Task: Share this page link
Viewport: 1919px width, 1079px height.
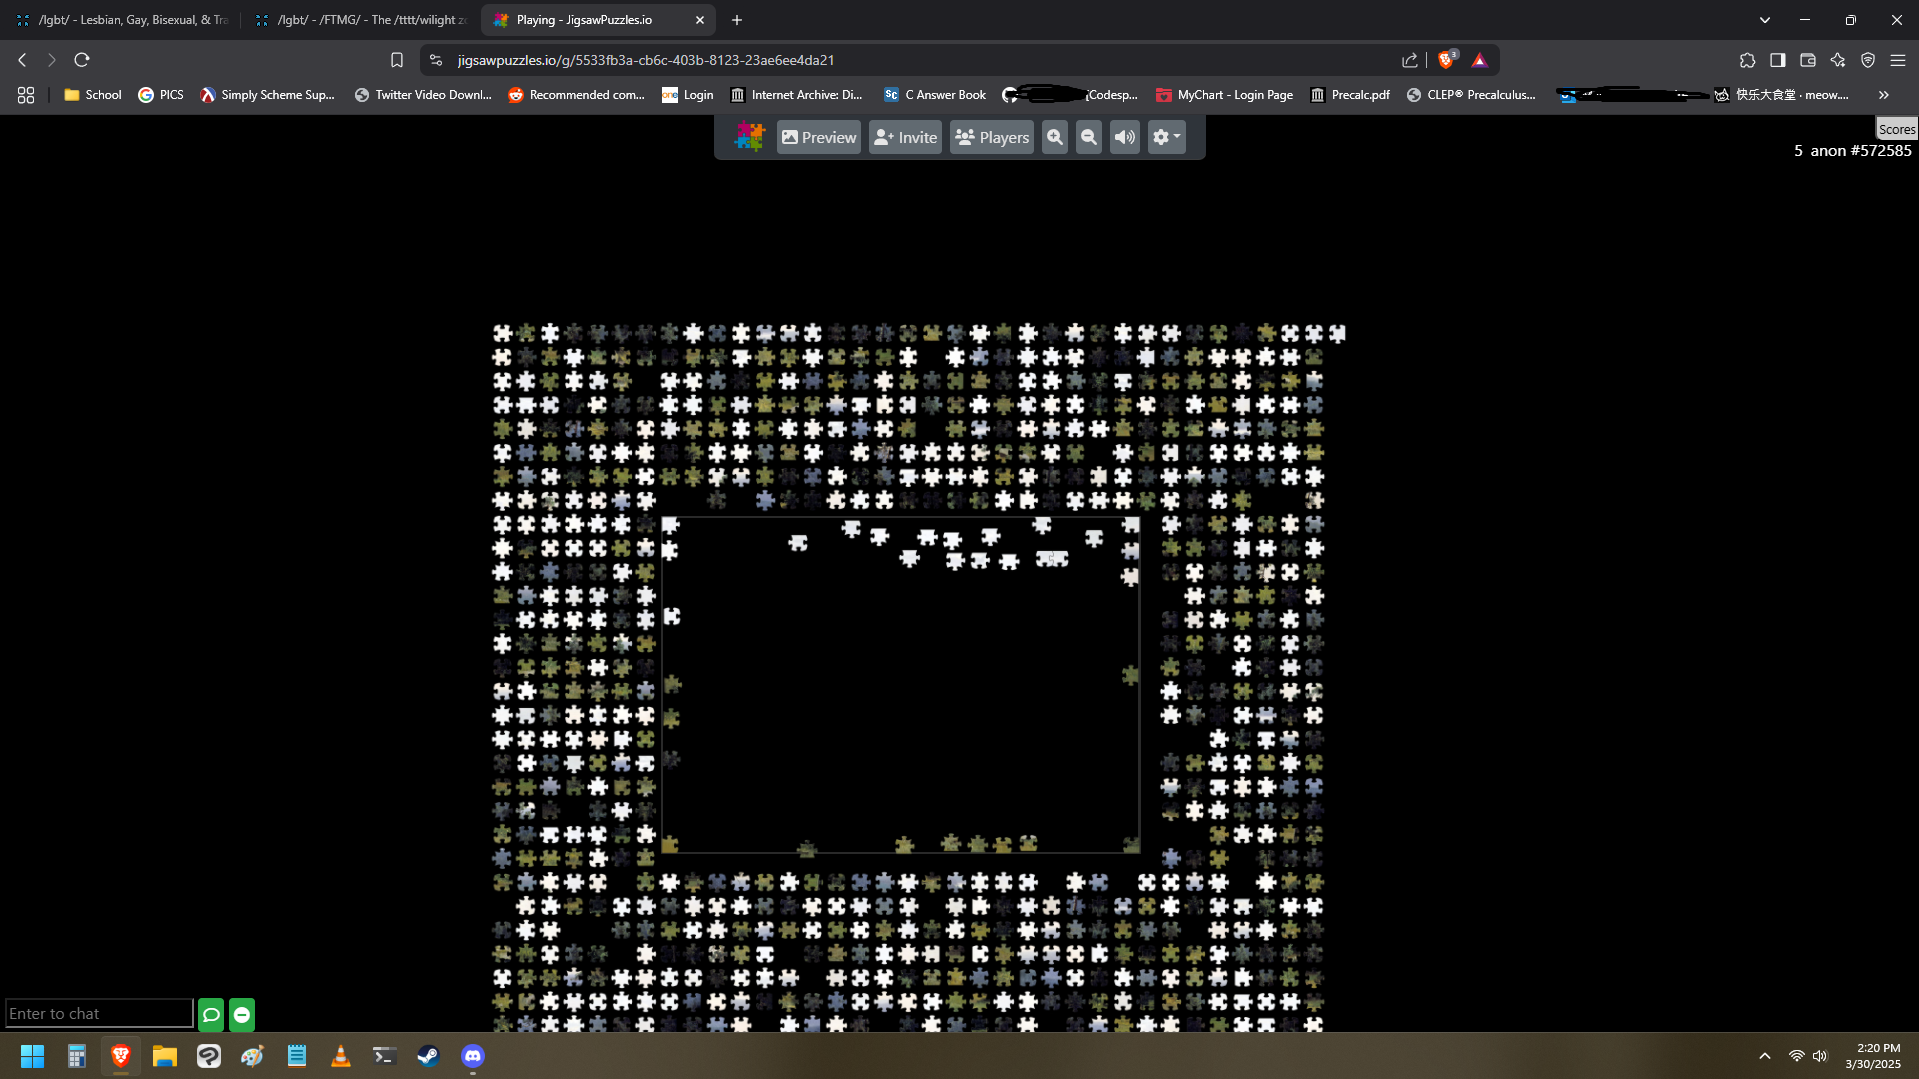Action: click(1410, 60)
